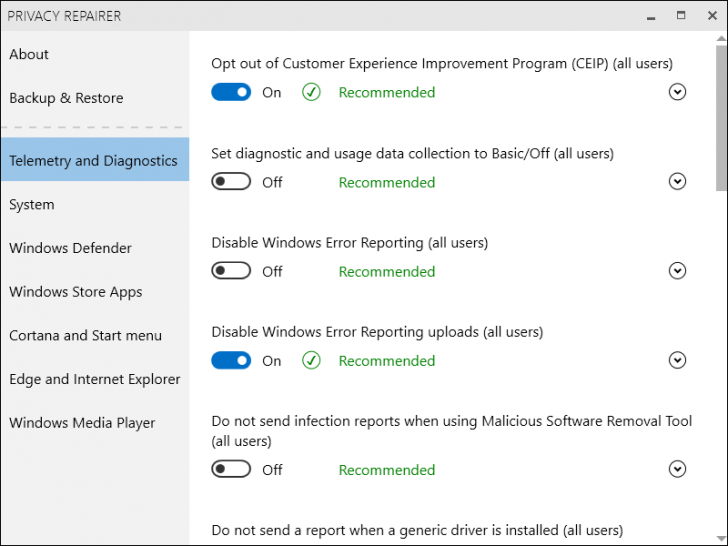Expand details for diagnostic data collection setting
The image size is (728, 546).
[677, 182]
